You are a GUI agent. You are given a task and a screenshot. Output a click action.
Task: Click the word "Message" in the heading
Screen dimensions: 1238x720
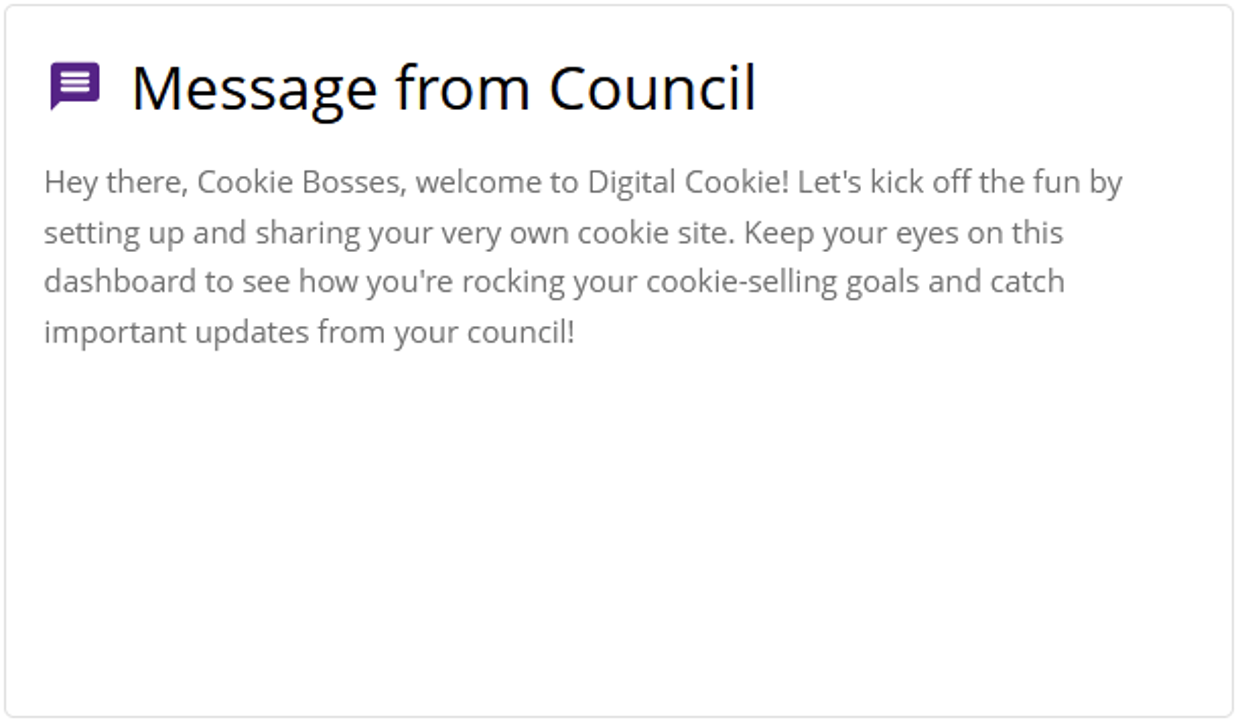(x=254, y=90)
